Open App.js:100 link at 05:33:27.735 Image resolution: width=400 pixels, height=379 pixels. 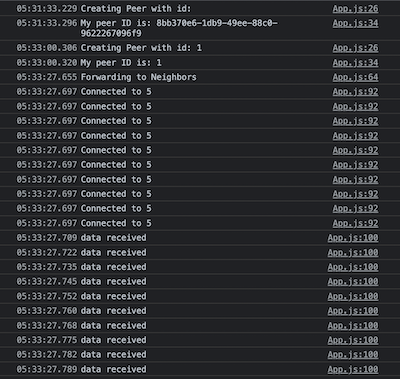click(x=353, y=267)
